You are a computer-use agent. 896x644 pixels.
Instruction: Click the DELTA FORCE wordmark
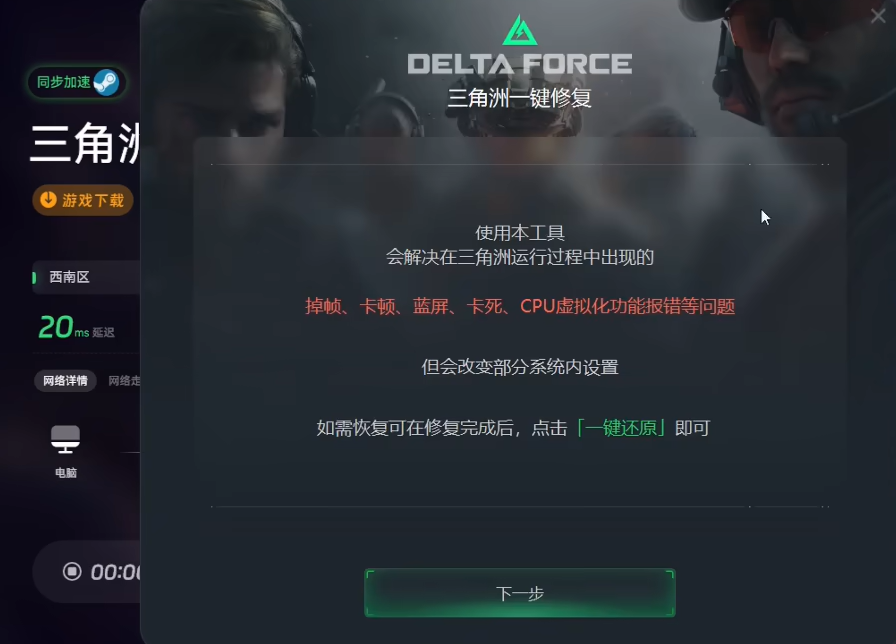point(519,63)
